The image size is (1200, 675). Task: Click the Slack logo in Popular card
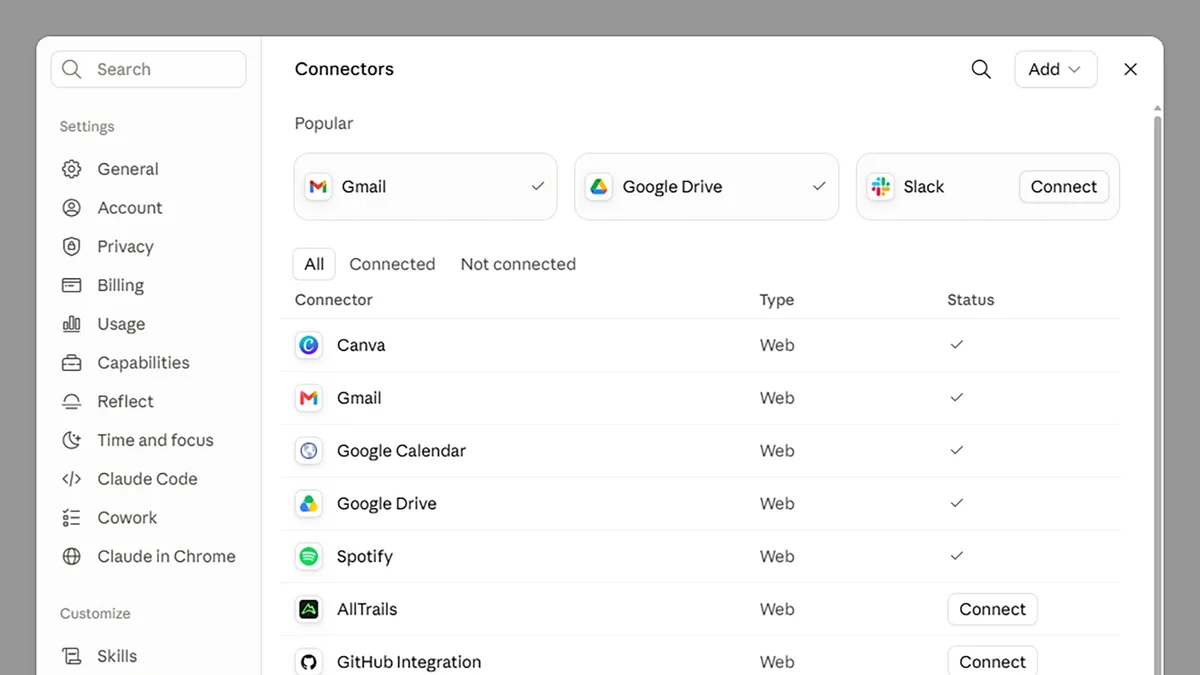[x=880, y=186]
